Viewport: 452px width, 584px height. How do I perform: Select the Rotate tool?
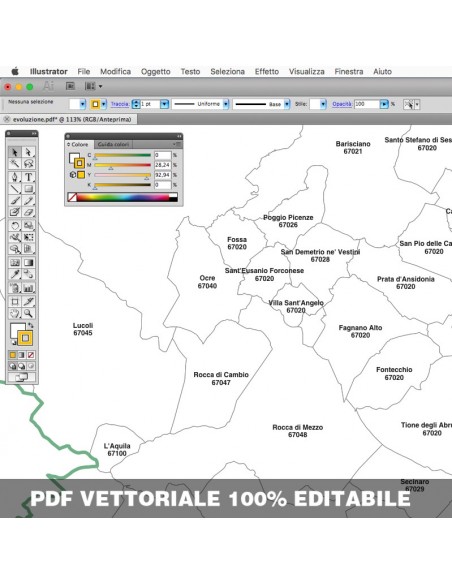15,225
